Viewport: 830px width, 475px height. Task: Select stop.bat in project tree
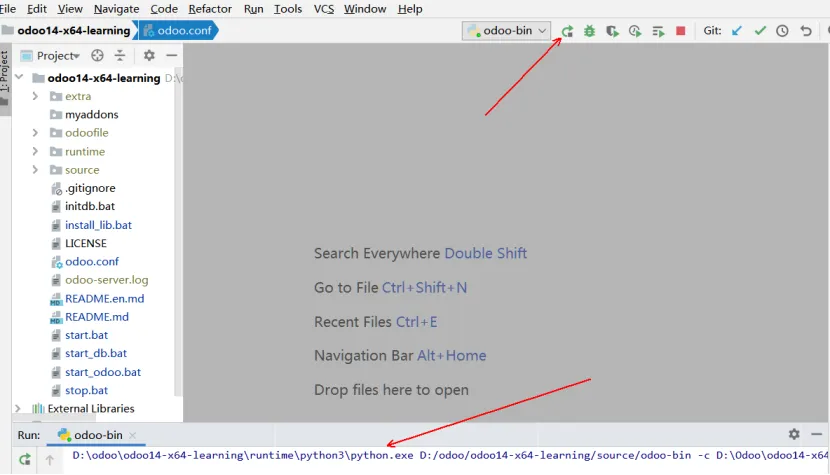[86, 390]
